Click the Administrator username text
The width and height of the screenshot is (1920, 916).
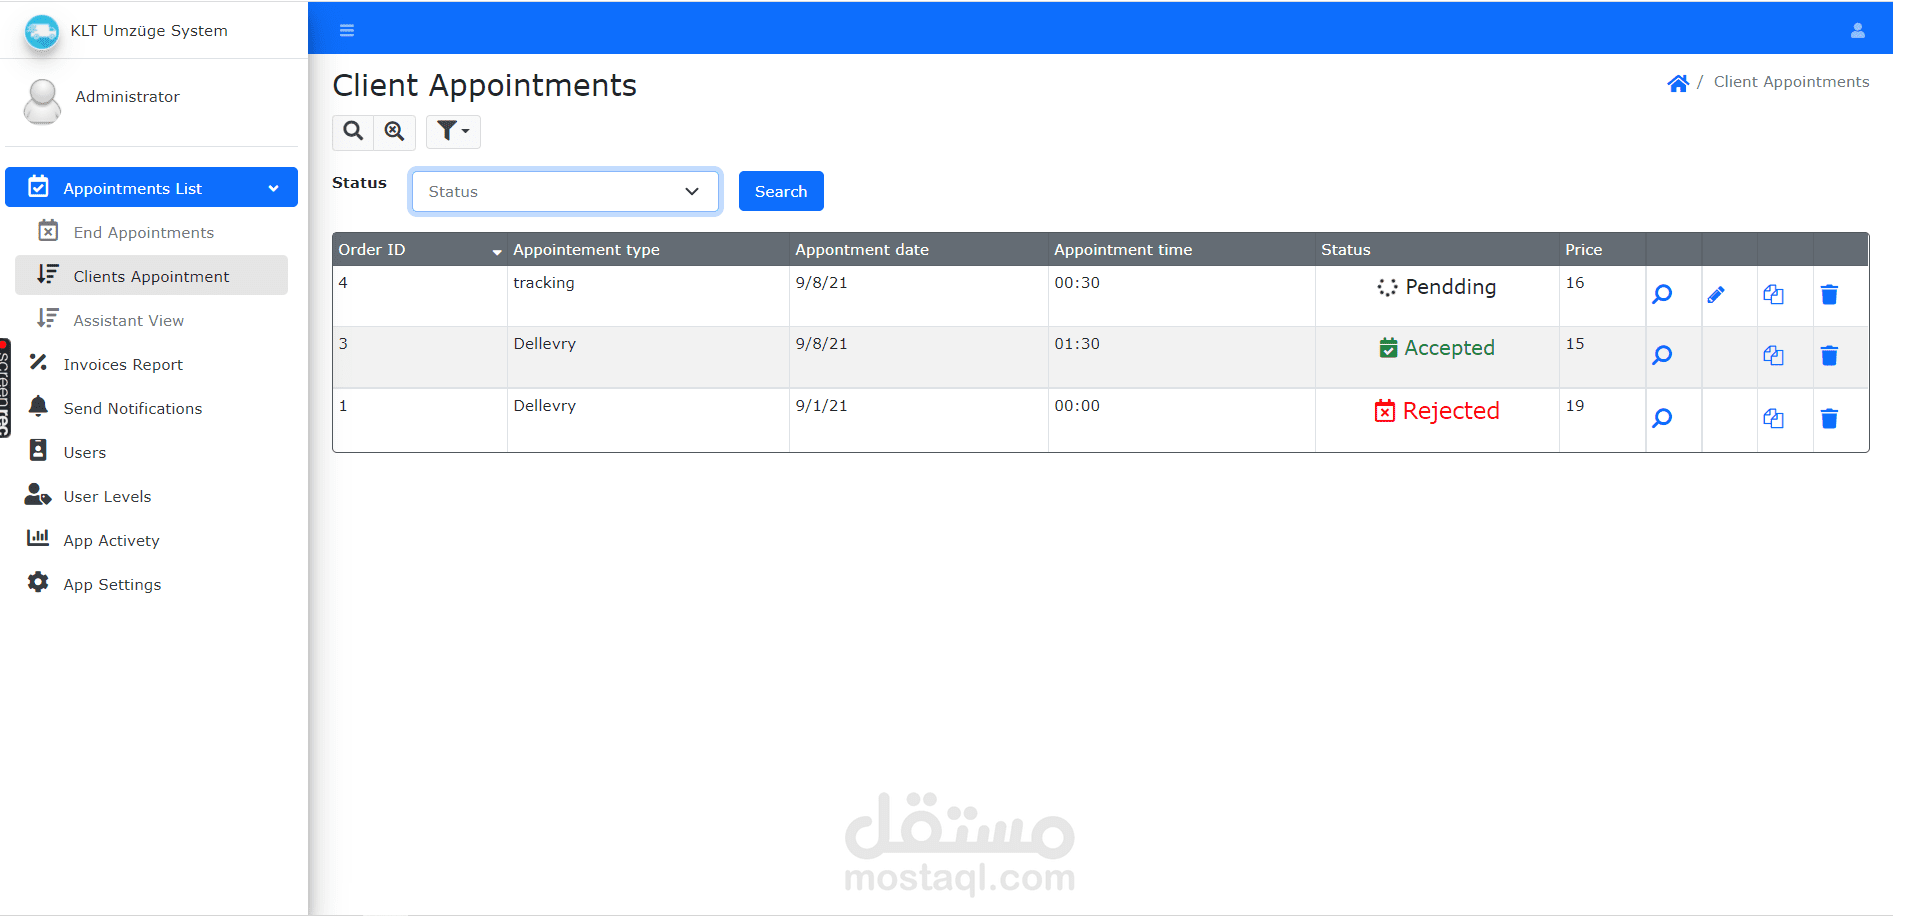click(x=127, y=97)
